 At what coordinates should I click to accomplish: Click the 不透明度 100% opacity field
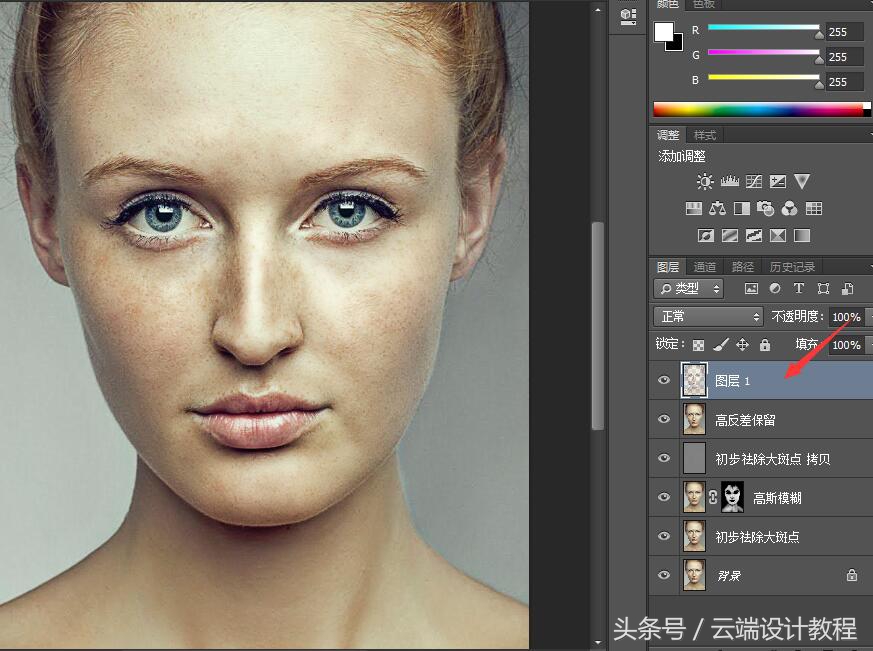tap(846, 317)
